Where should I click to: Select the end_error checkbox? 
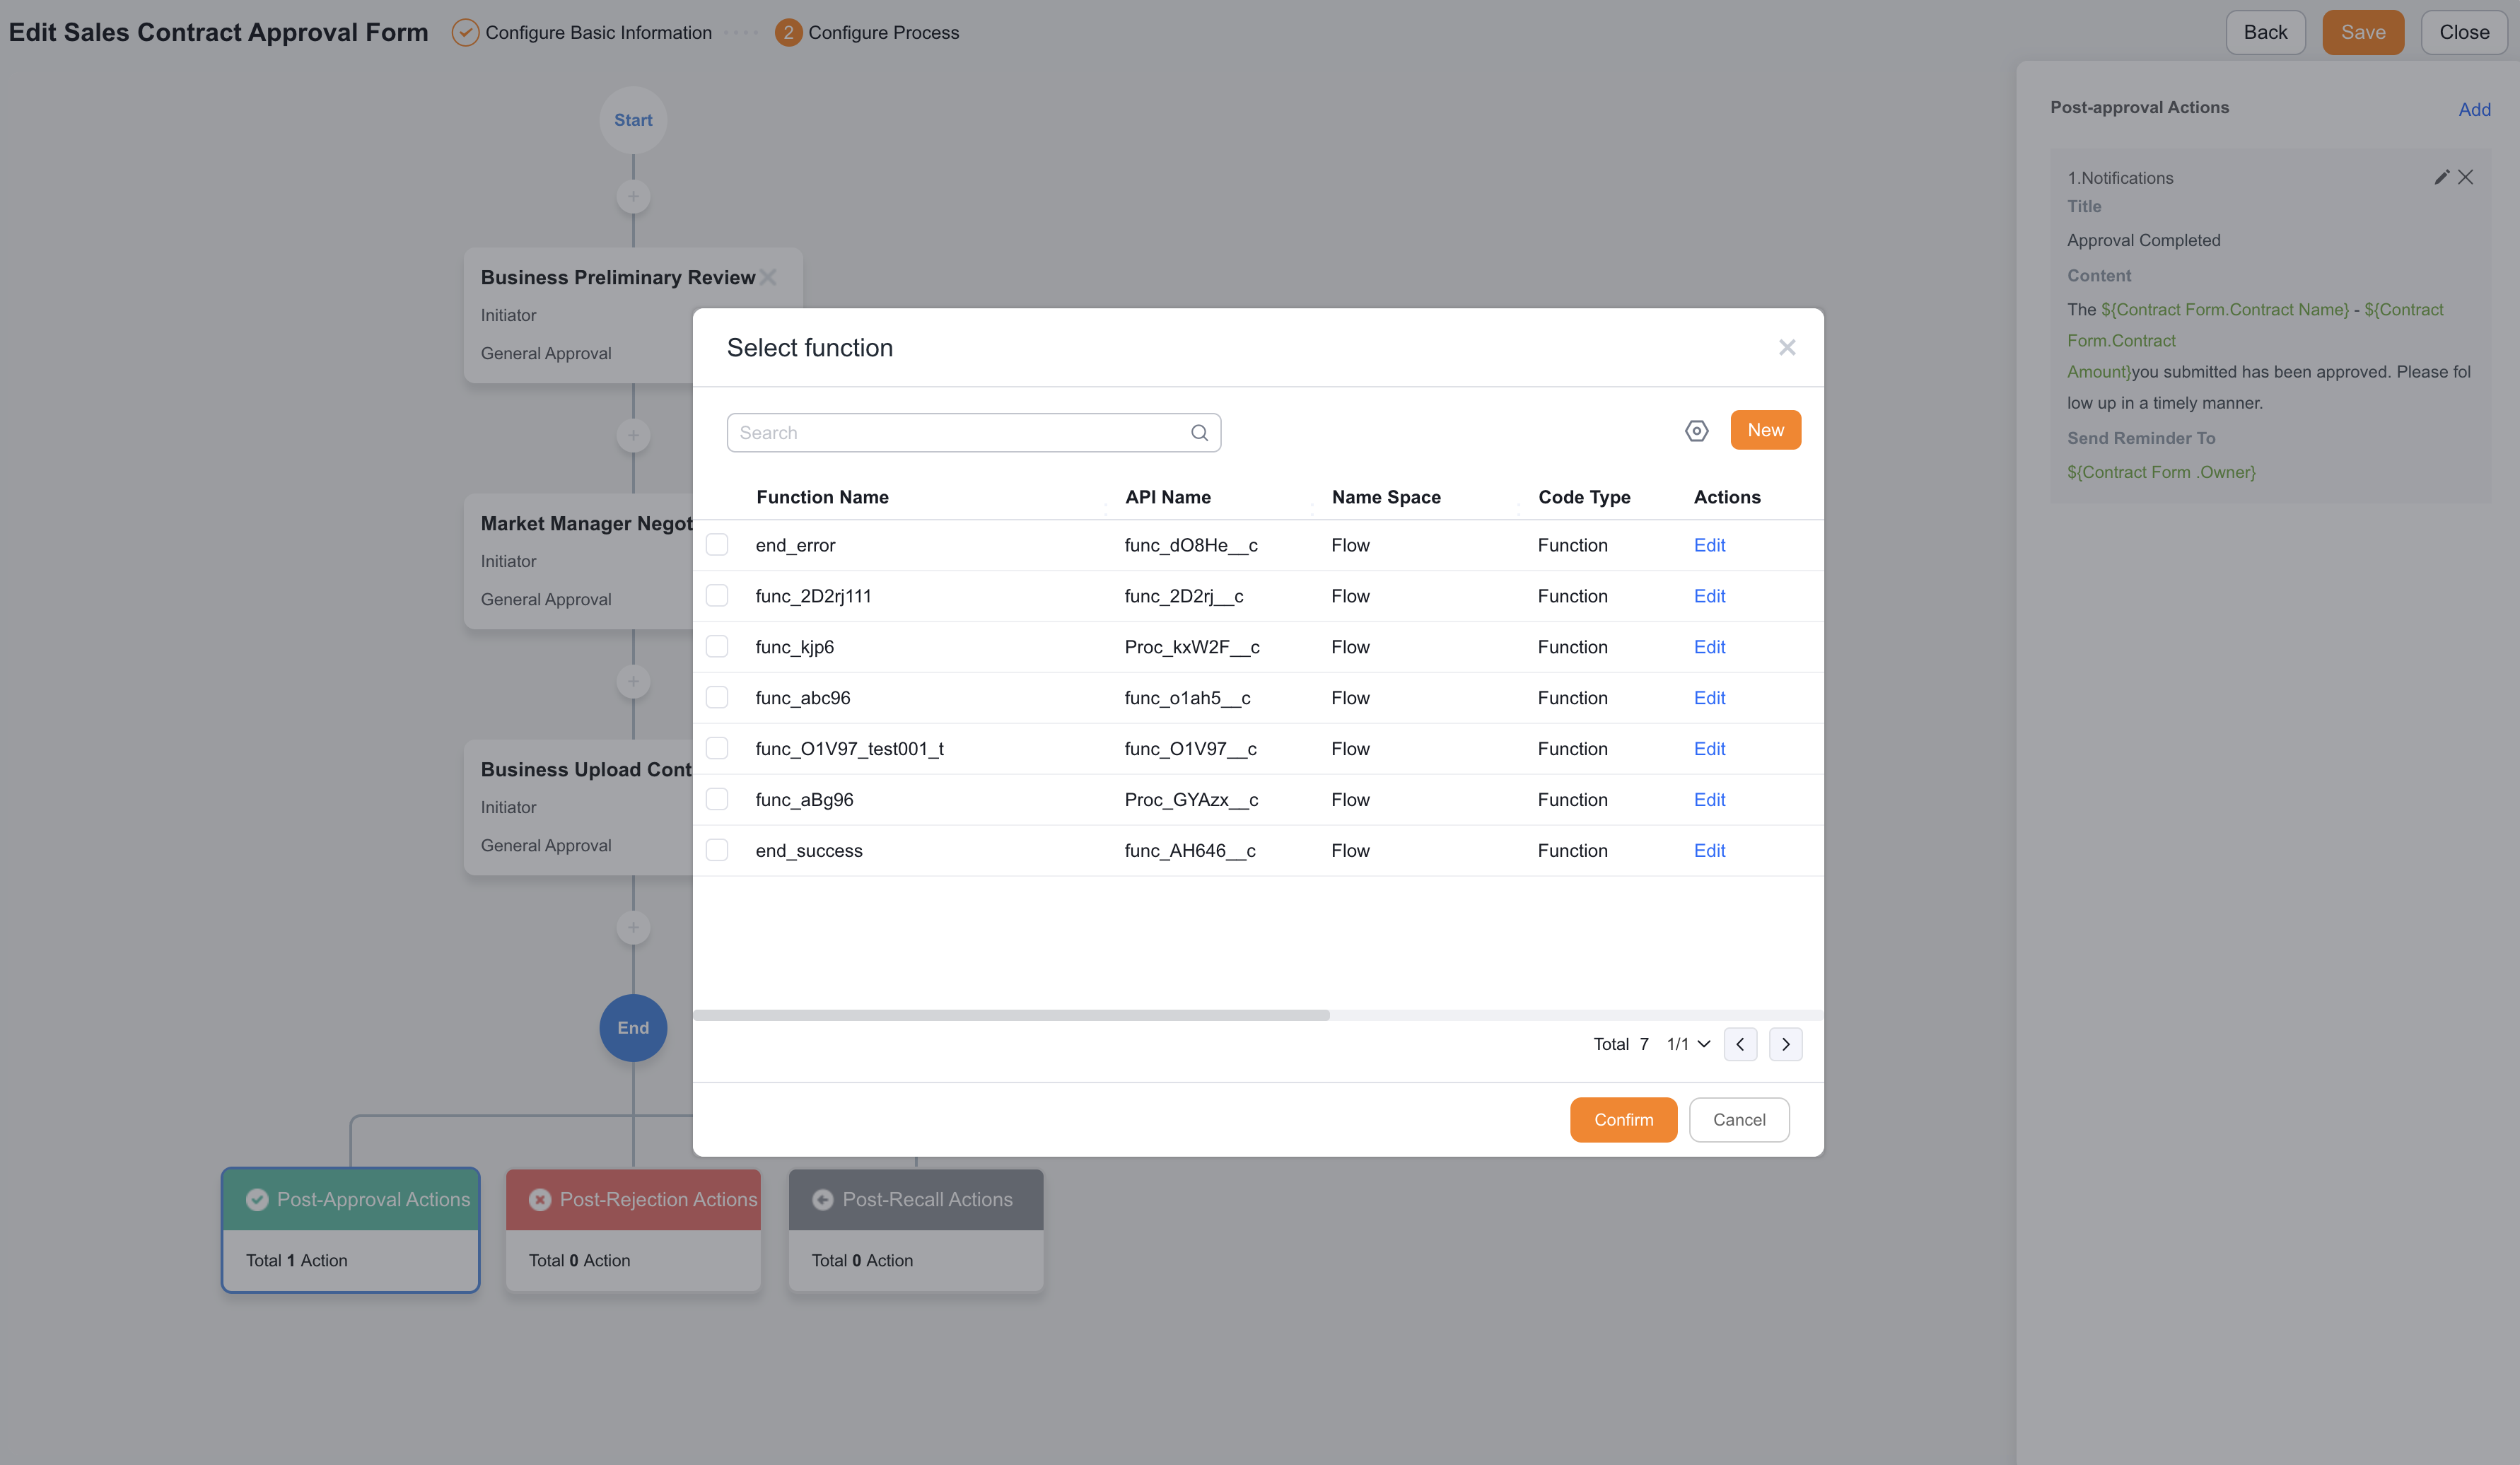717,544
